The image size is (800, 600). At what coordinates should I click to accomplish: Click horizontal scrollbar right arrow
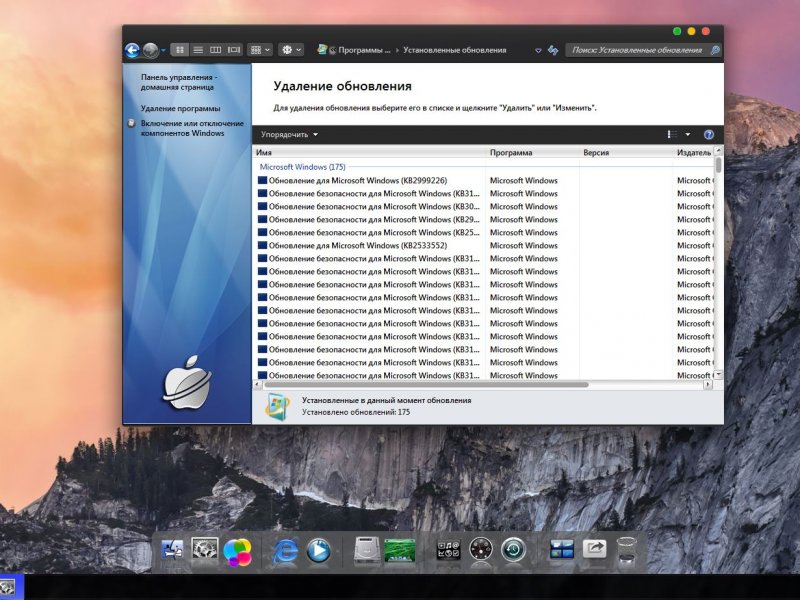point(708,385)
